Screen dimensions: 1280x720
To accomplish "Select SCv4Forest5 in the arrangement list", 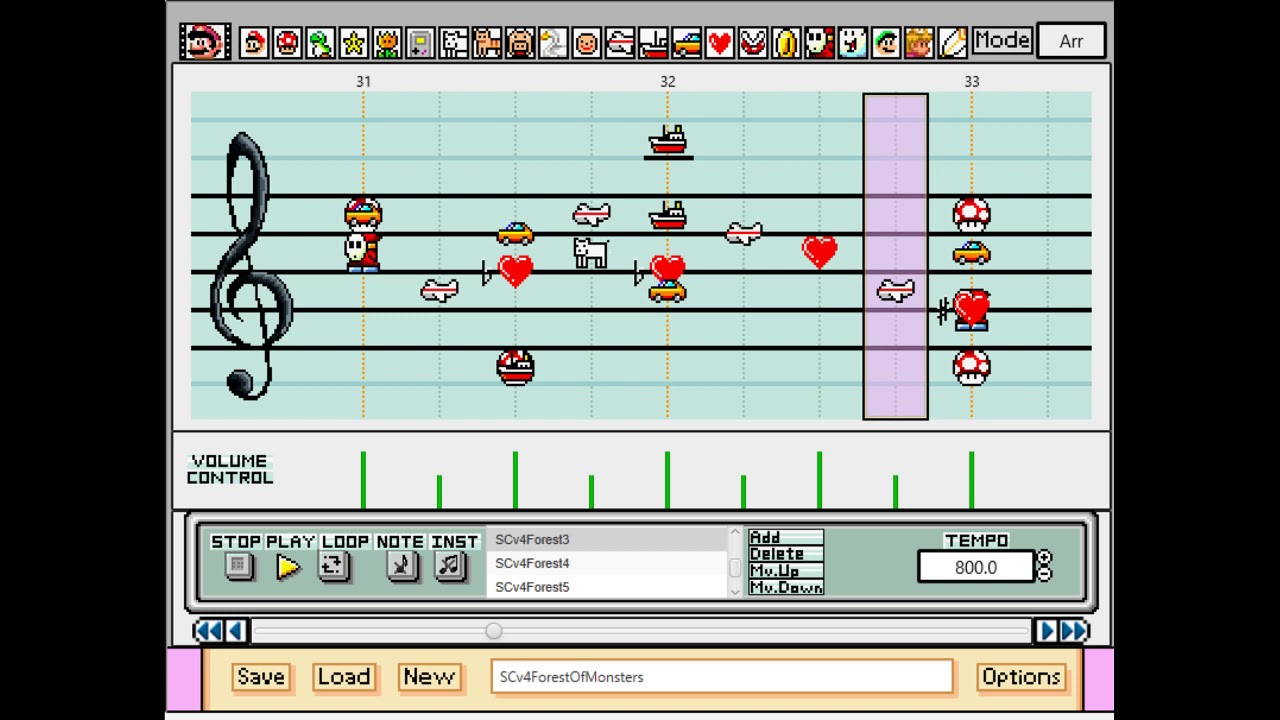I will (x=607, y=587).
